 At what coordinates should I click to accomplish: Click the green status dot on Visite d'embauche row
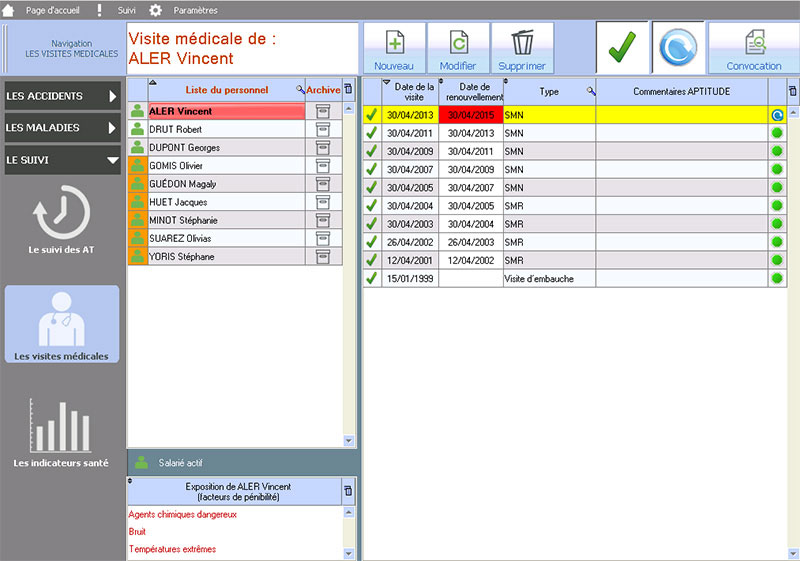point(777,278)
